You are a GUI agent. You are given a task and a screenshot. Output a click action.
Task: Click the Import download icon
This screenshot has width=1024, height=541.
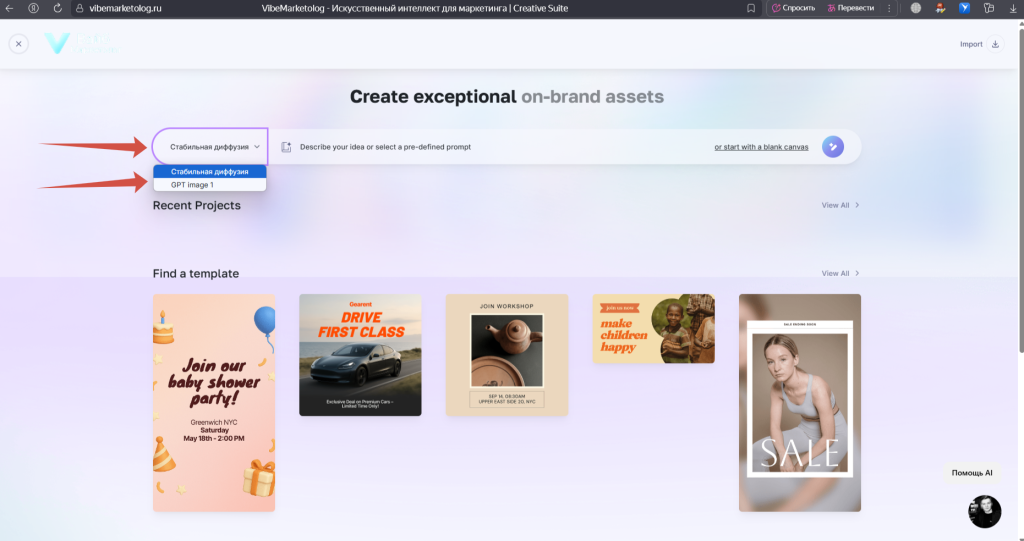coord(995,44)
